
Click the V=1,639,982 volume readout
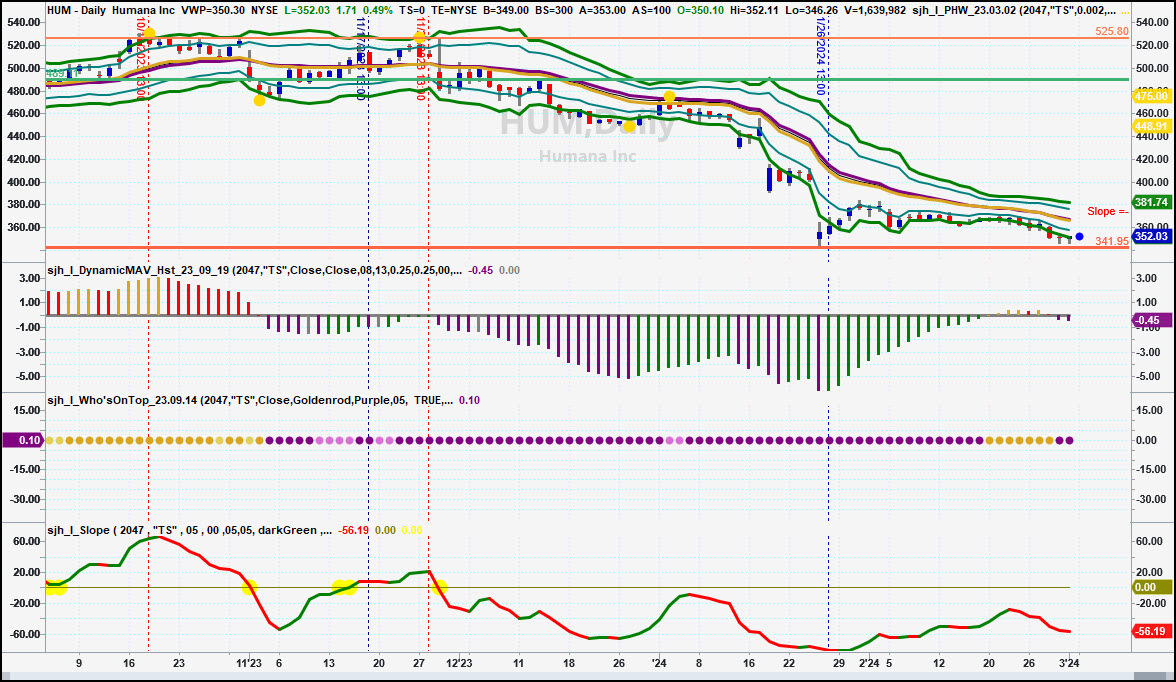[x=874, y=11]
